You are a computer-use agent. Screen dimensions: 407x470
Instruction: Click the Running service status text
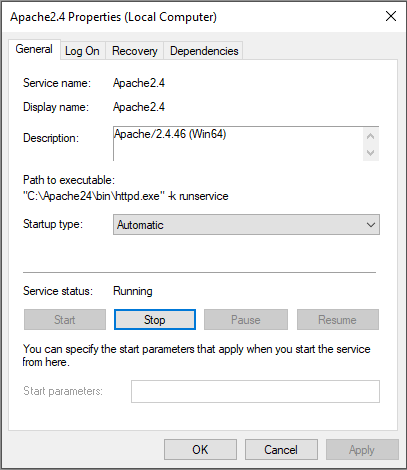[x=133, y=291]
